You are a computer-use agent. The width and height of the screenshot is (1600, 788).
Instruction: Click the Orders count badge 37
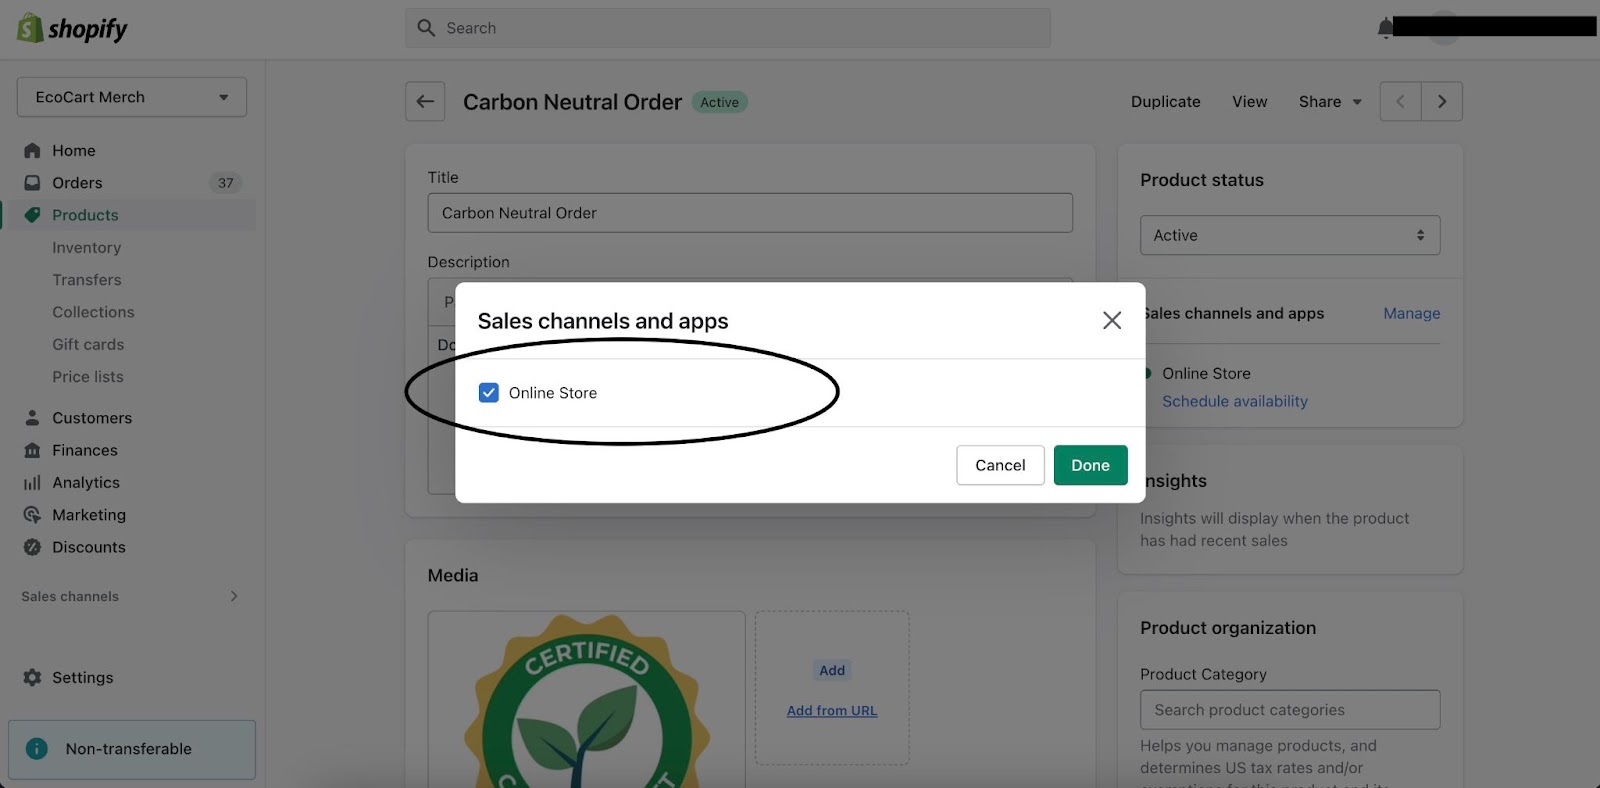[x=226, y=183]
